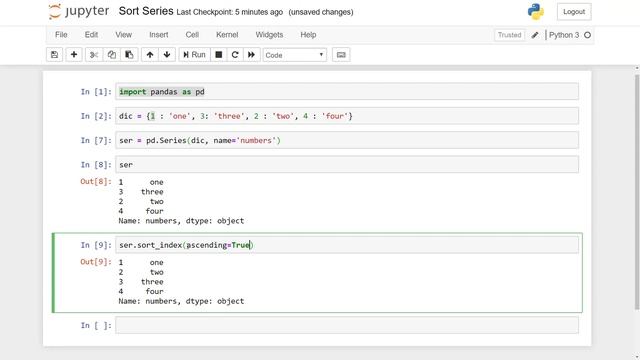
Task: Click the In [9] prompt label
Action: (96, 245)
